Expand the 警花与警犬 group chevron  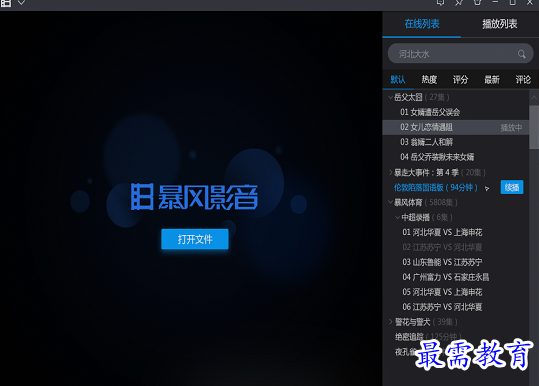pos(390,322)
